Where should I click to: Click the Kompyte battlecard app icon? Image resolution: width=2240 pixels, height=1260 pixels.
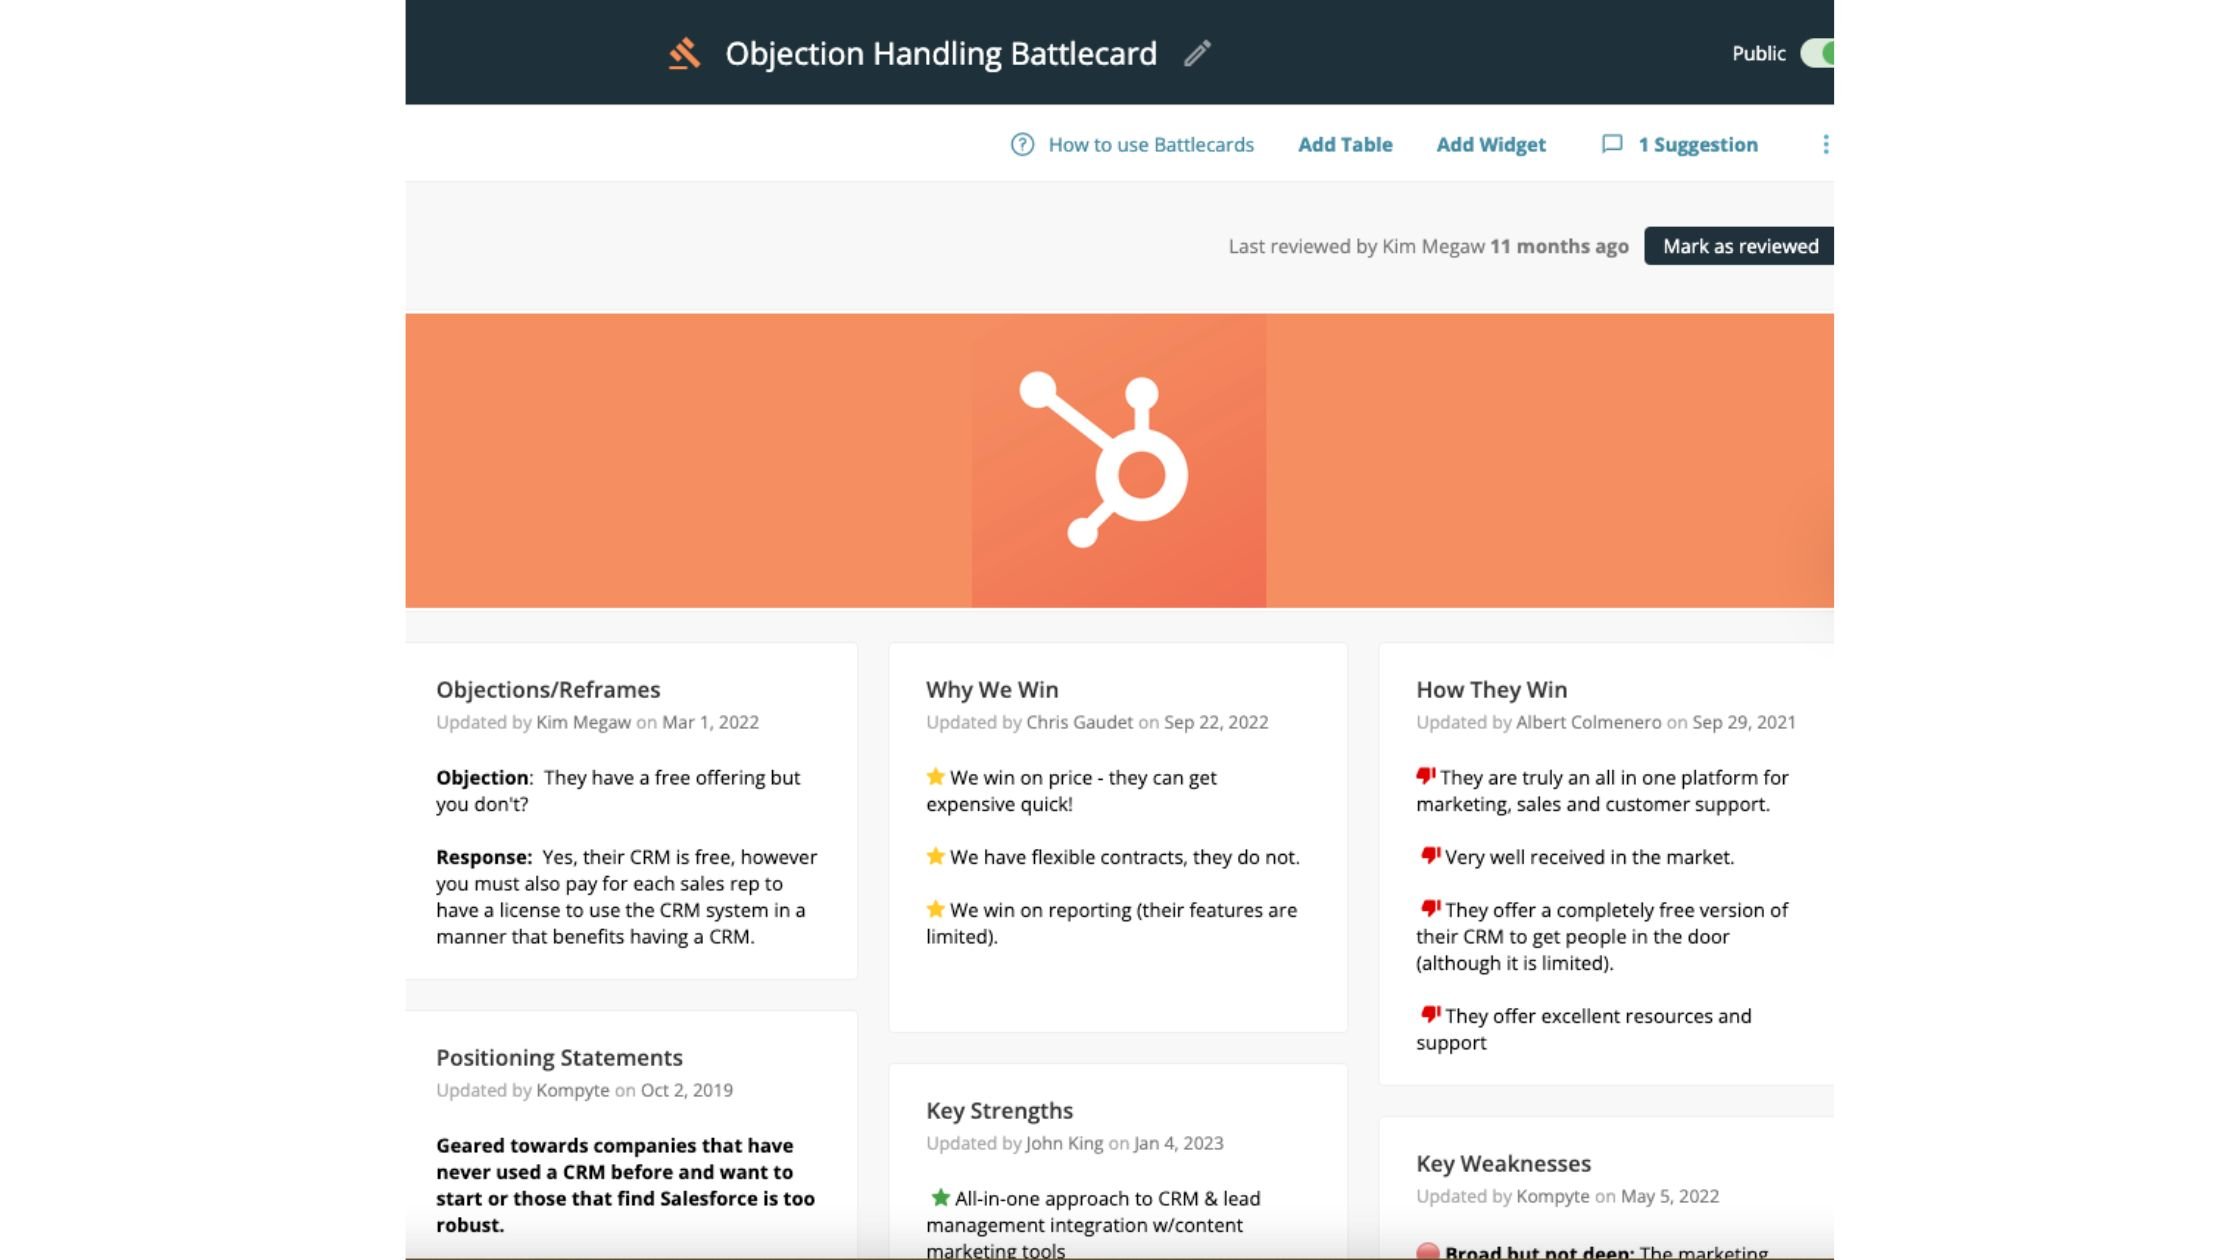pyautogui.click(x=685, y=52)
